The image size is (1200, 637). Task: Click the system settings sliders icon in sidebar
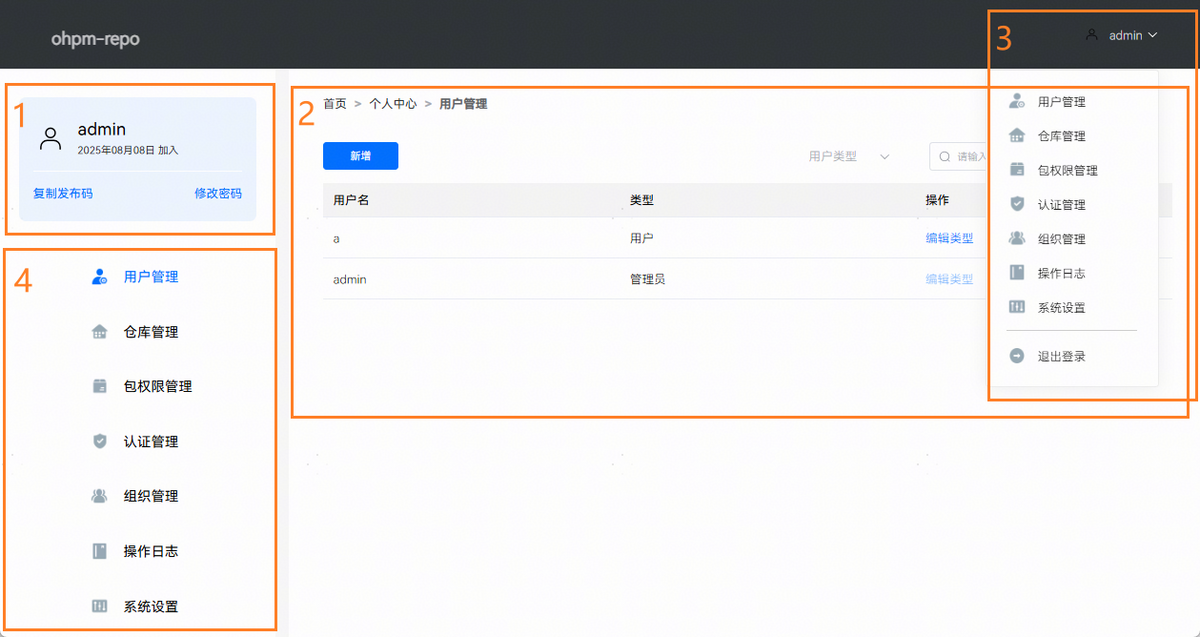point(99,606)
